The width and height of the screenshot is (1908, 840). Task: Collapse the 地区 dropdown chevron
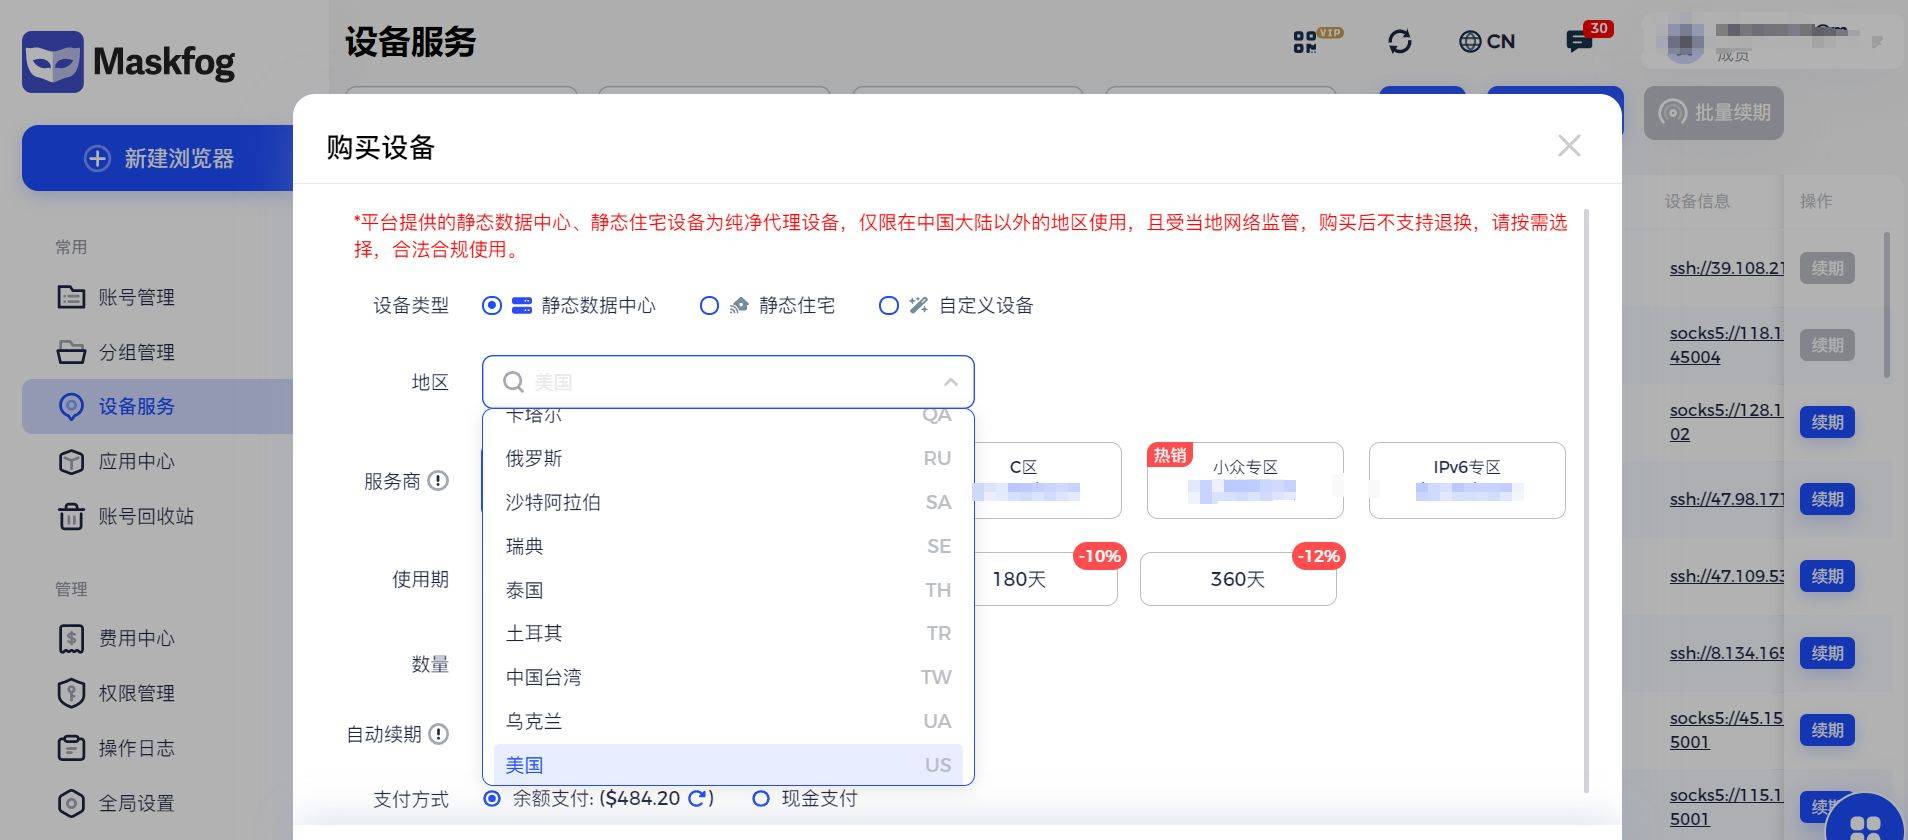950,382
